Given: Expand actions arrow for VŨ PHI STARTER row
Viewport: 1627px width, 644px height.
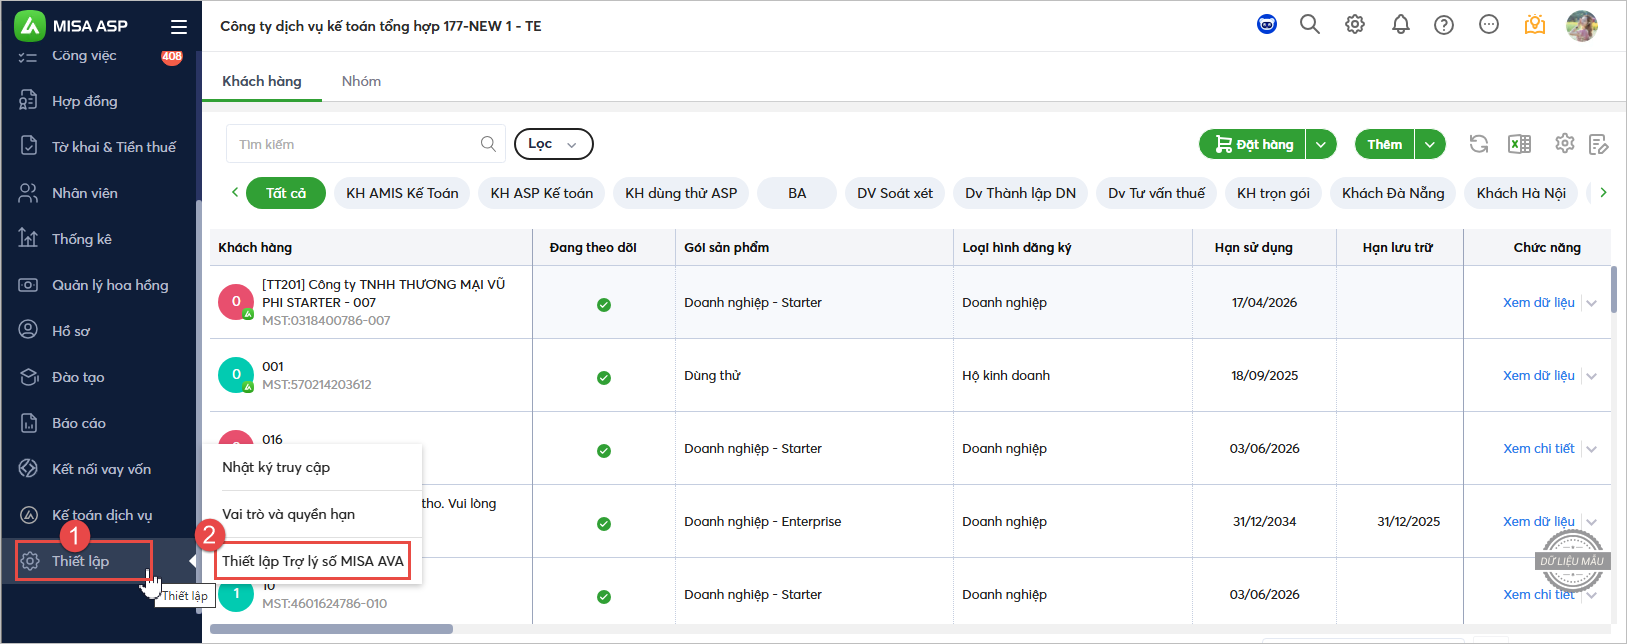Looking at the screenshot, I should point(1592,303).
